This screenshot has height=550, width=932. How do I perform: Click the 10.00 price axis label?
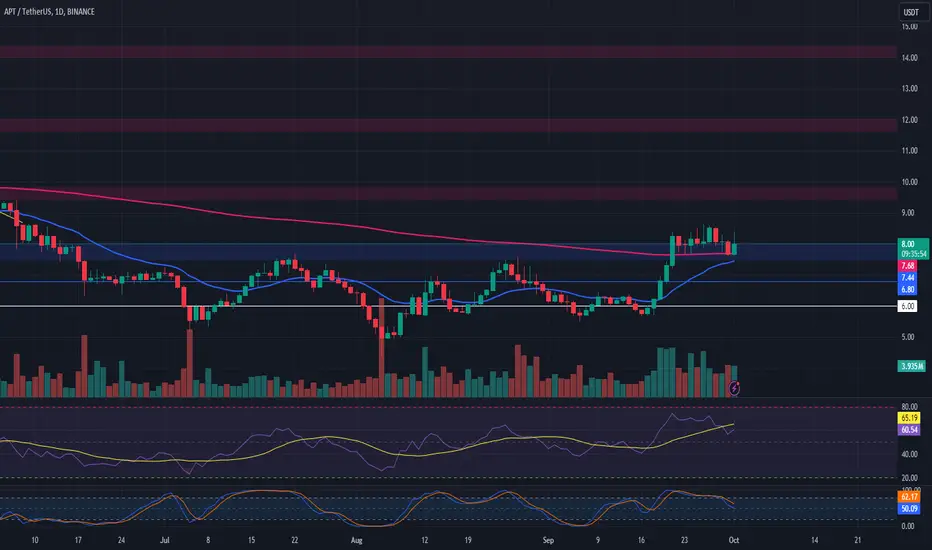[x=909, y=182]
